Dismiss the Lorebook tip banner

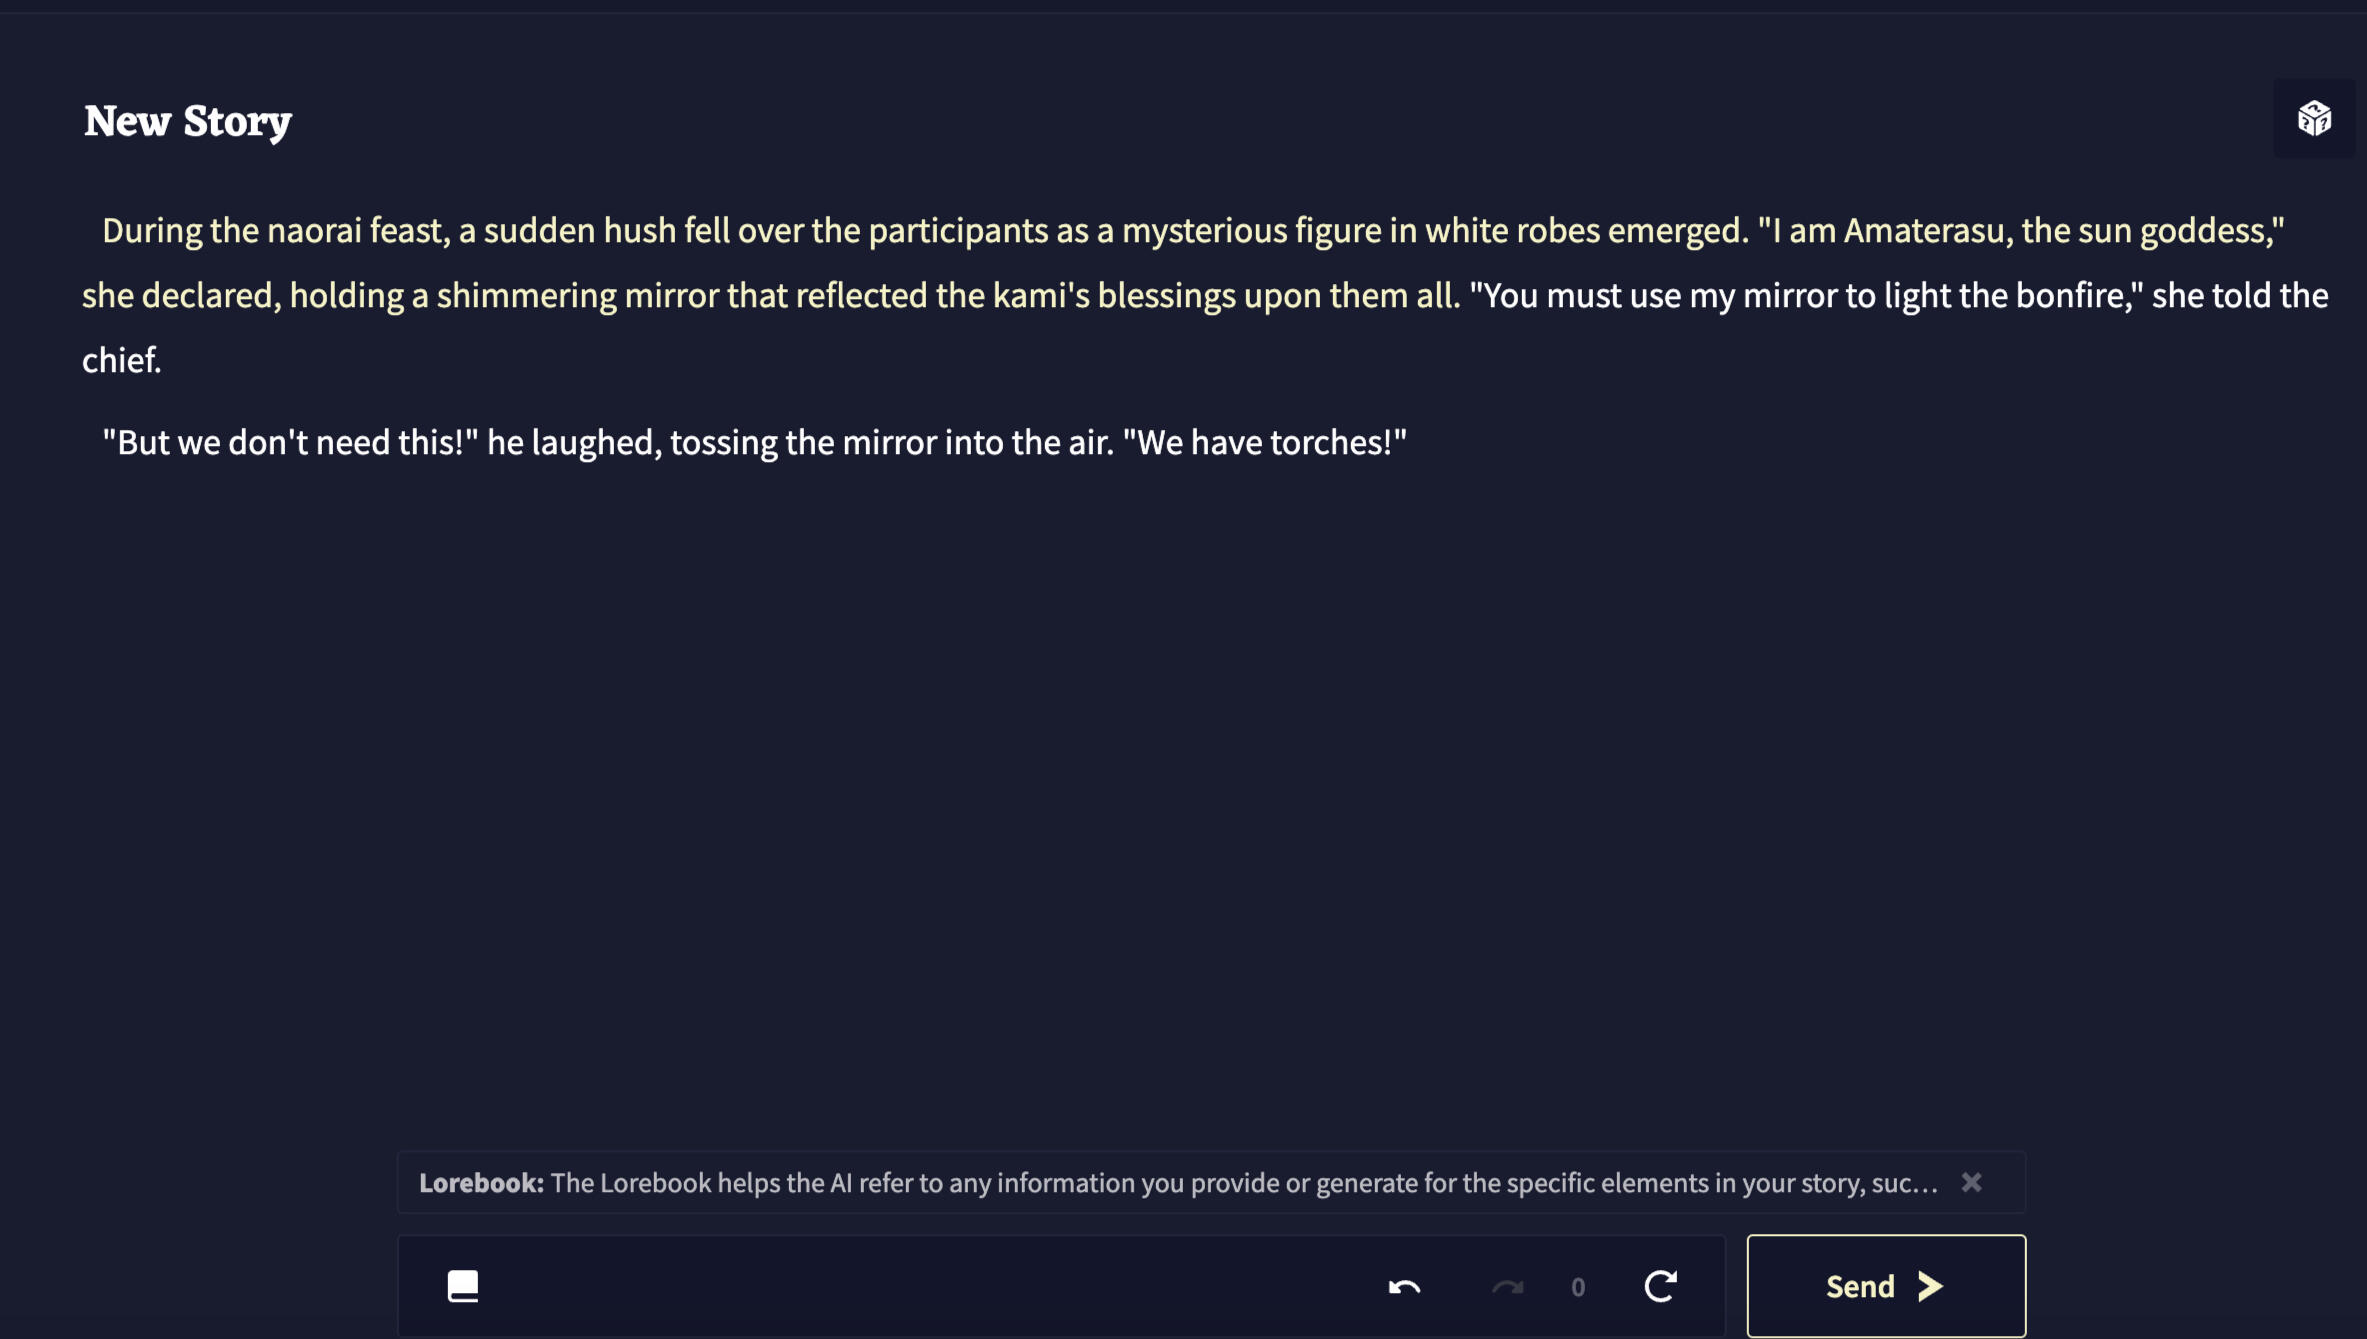tap(1971, 1182)
